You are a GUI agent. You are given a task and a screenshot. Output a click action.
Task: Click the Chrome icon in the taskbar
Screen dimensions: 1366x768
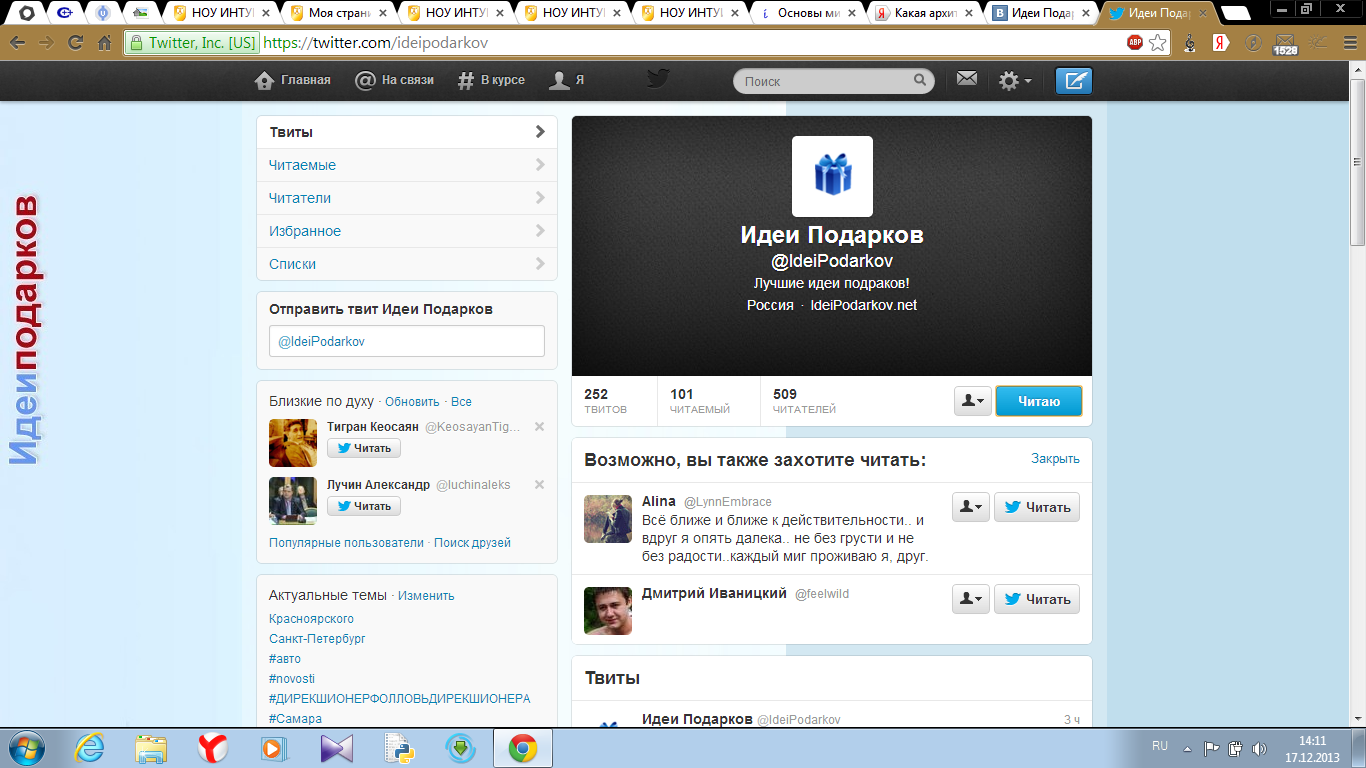pyautogui.click(x=522, y=748)
